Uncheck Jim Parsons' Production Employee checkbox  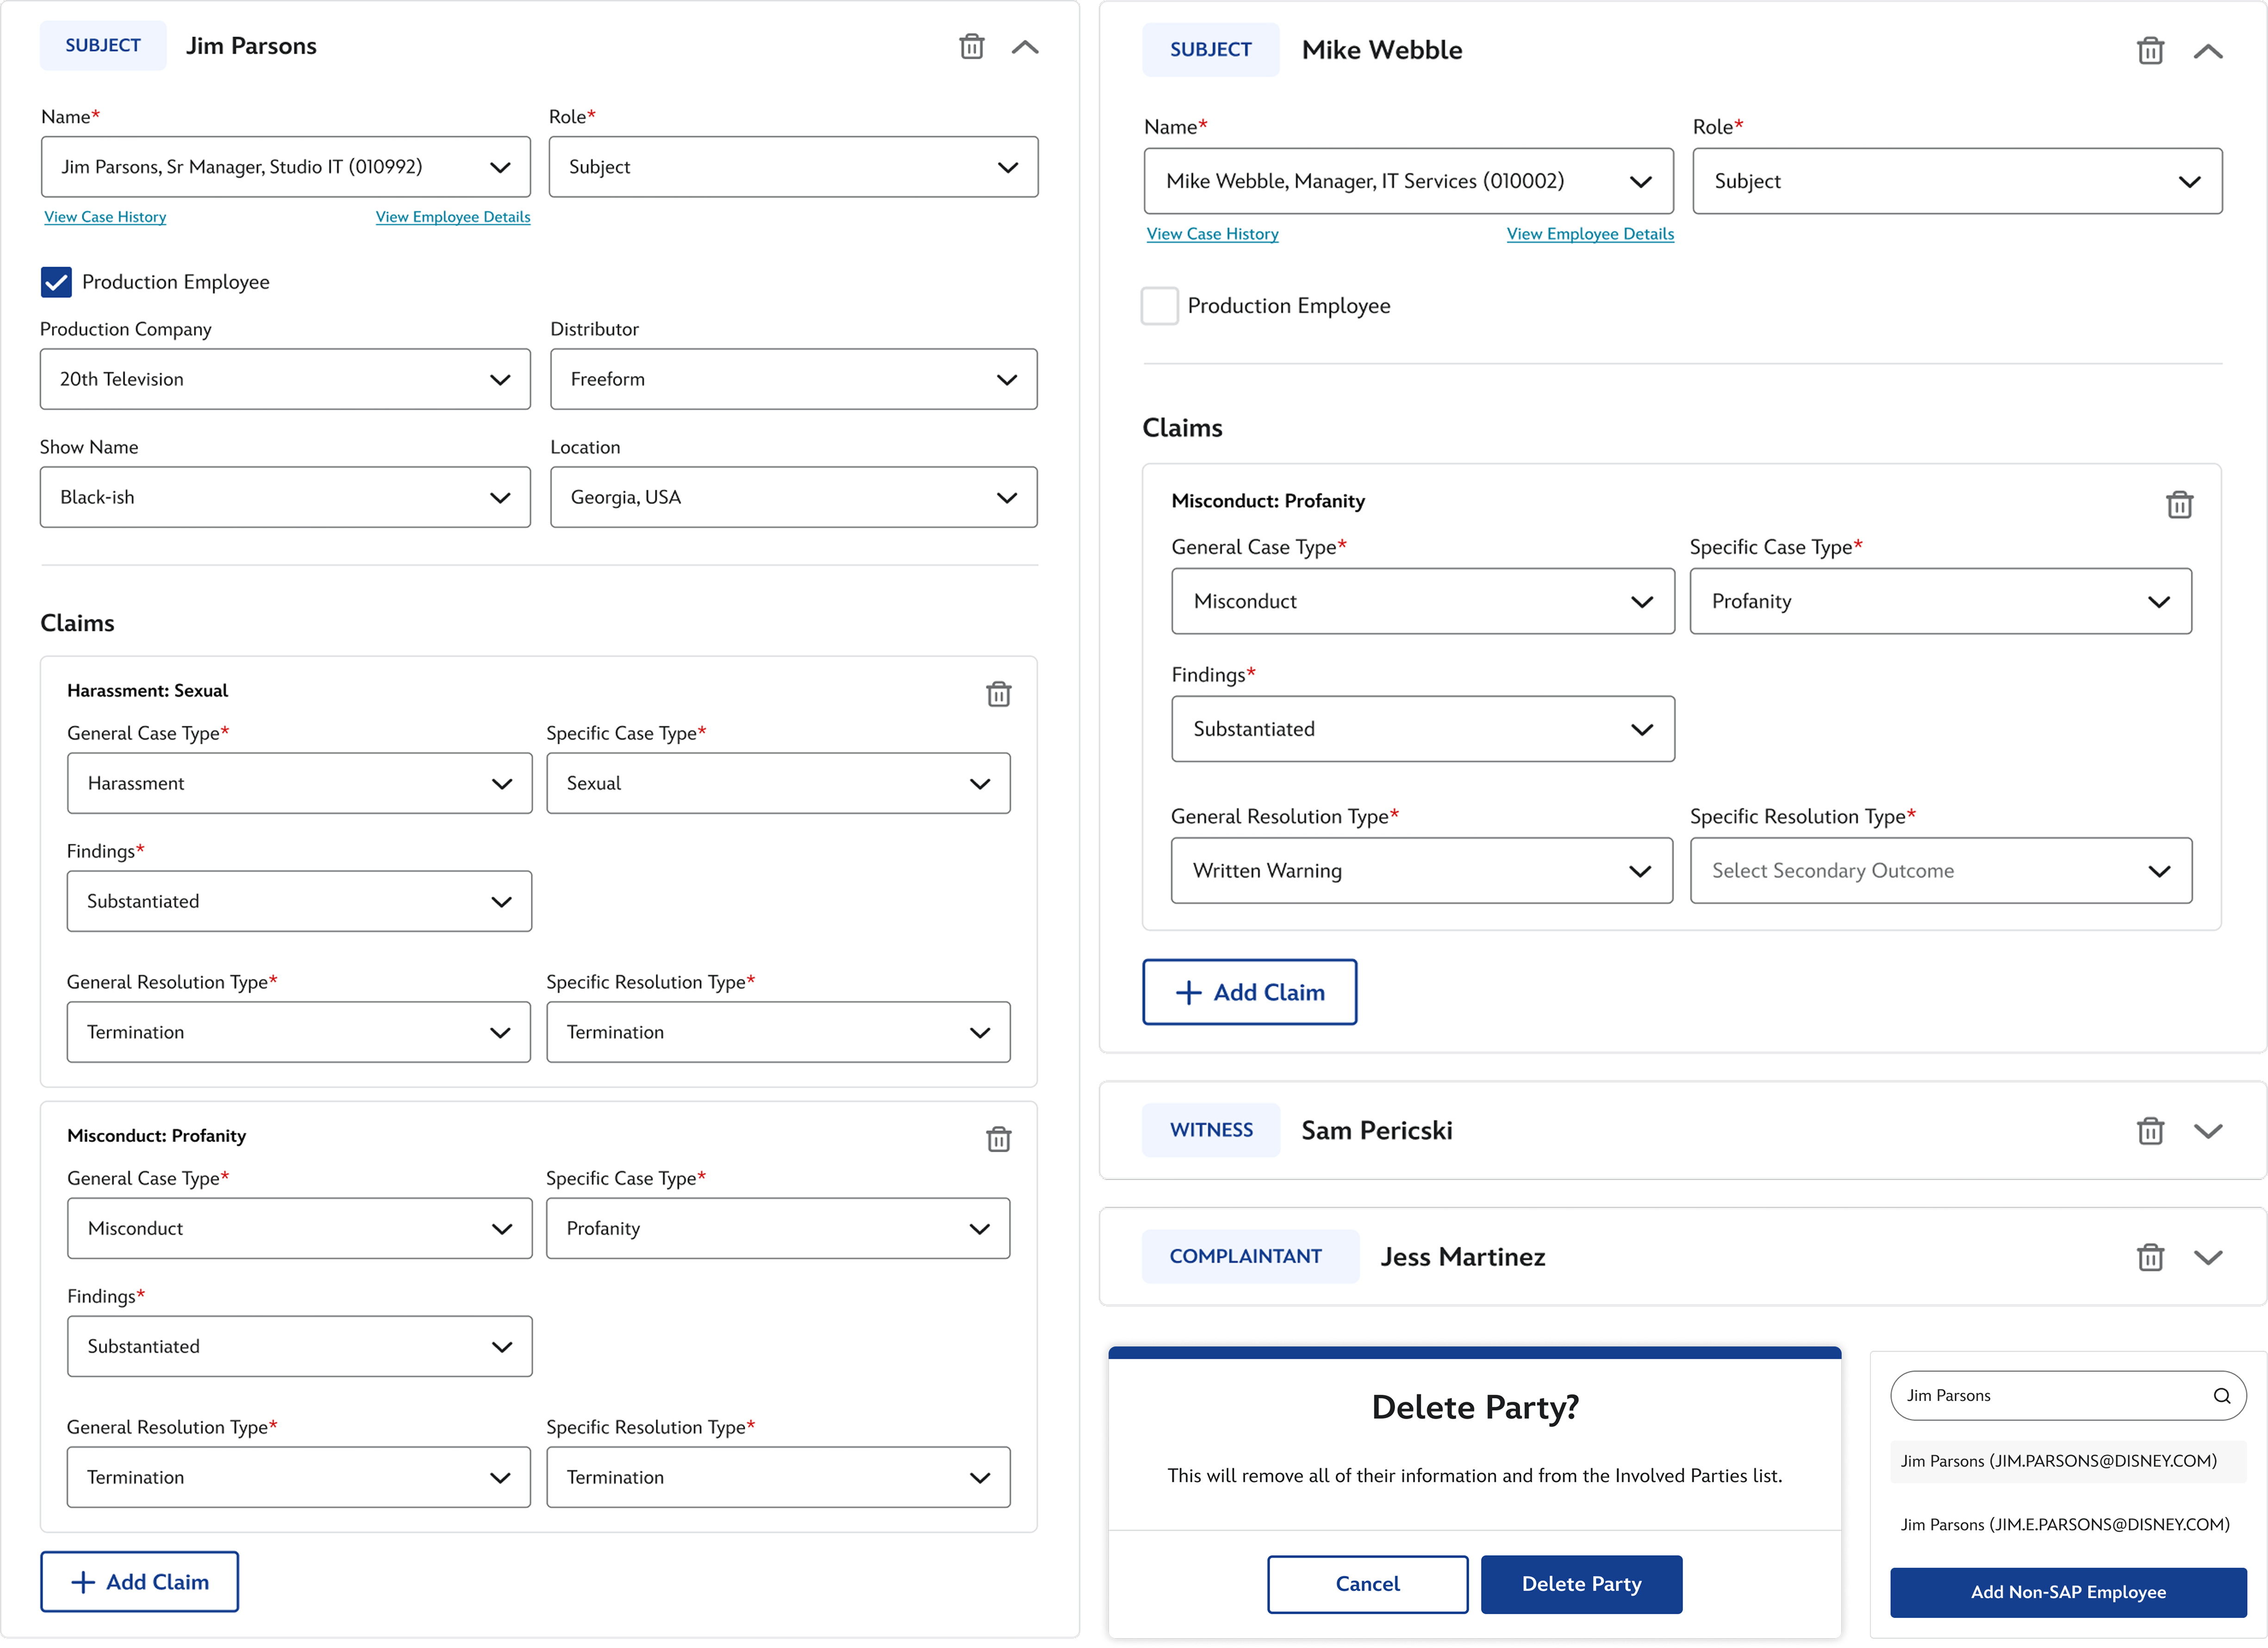(56, 283)
